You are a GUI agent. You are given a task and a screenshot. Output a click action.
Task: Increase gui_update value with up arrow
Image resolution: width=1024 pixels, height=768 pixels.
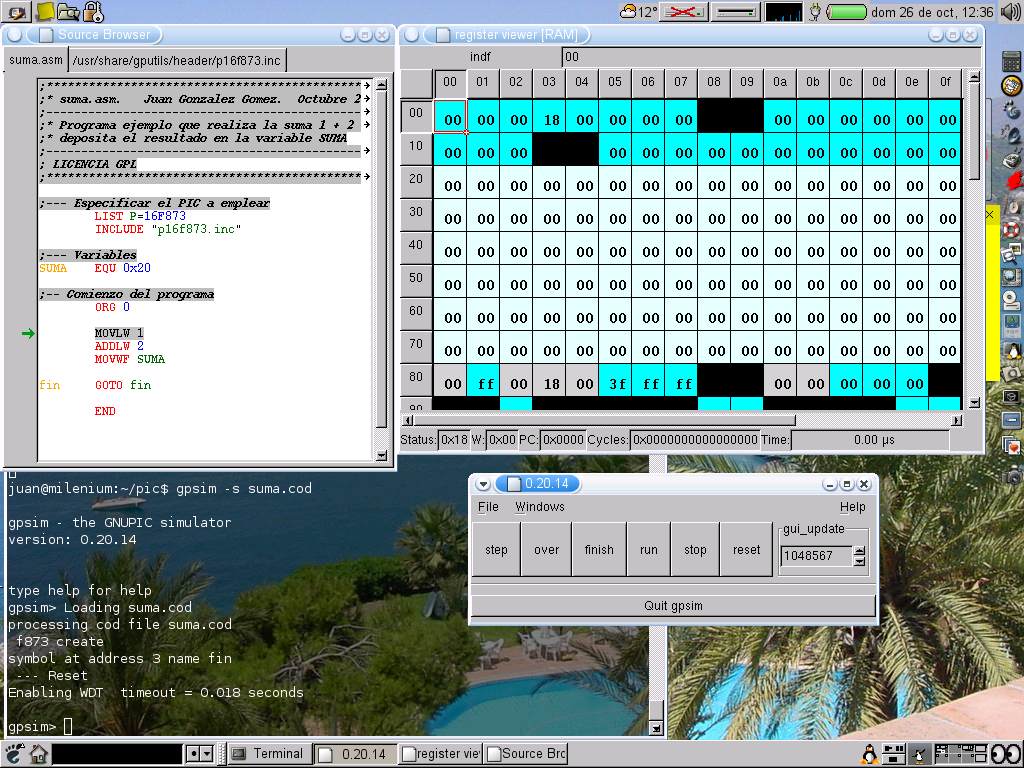[x=859, y=550]
